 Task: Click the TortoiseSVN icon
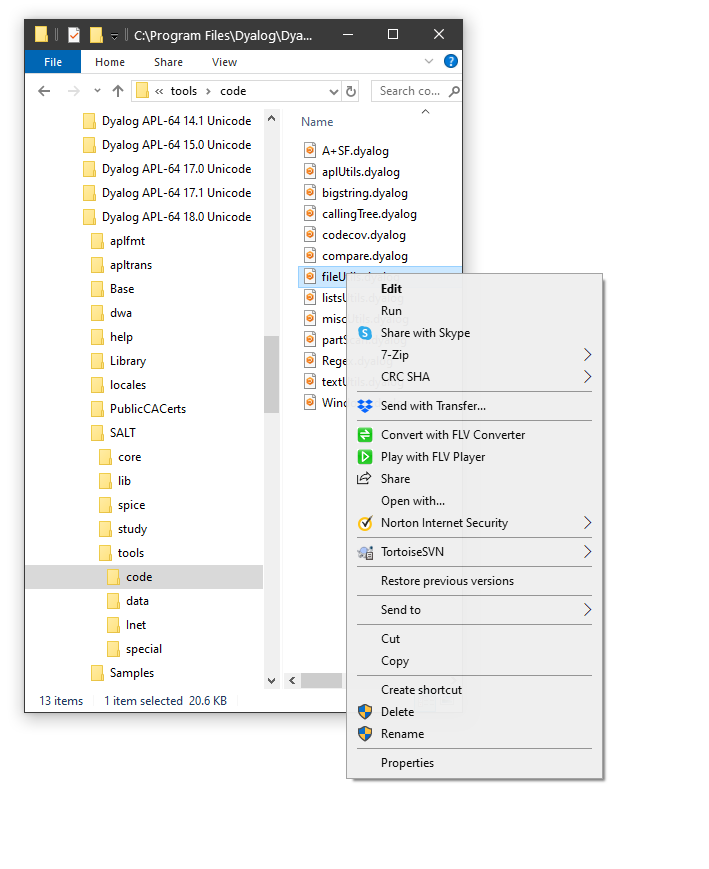click(365, 552)
